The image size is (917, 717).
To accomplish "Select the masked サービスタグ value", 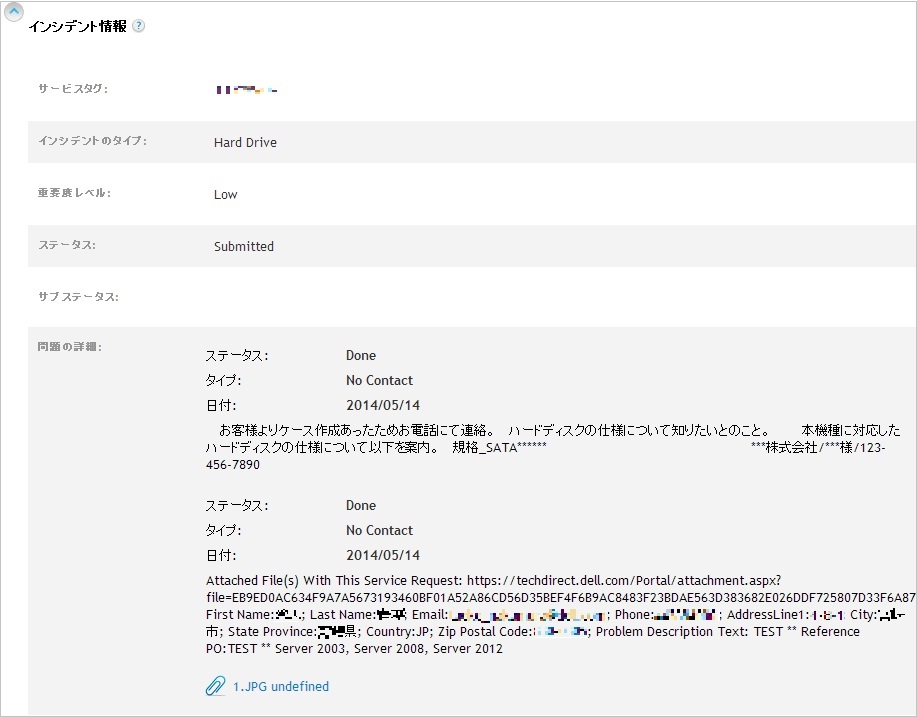I will tap(247, 89).
